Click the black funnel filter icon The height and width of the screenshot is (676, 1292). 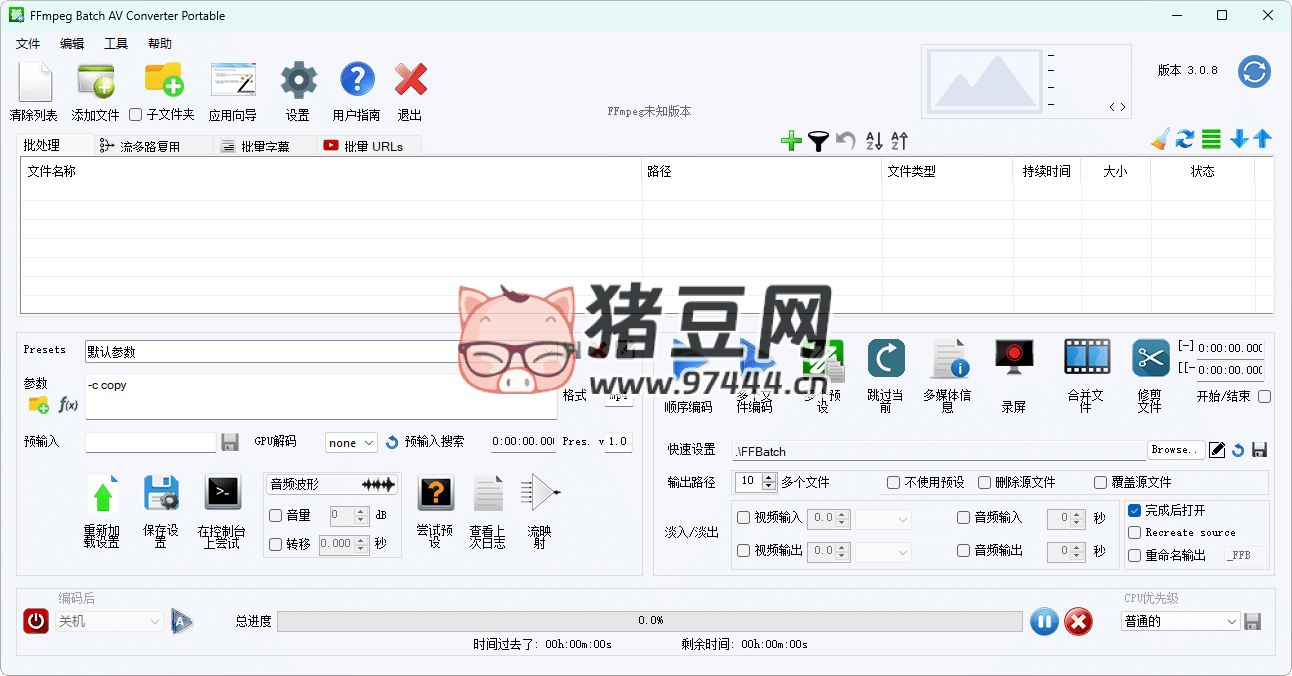(818, 141)
